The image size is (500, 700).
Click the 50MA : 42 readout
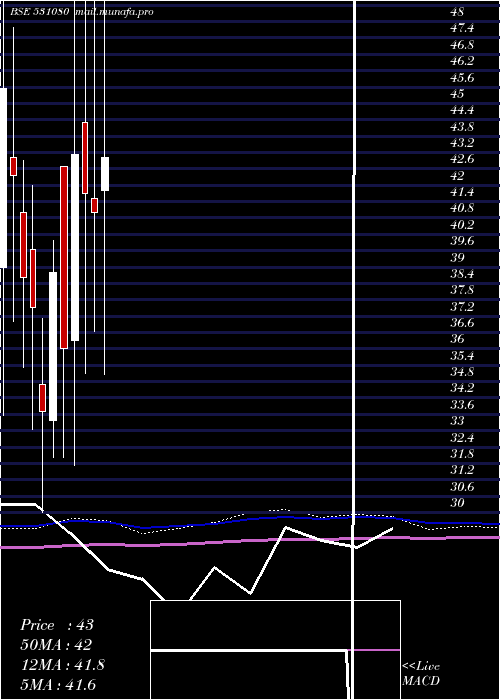pyautogui.click(x=56, y=645)
